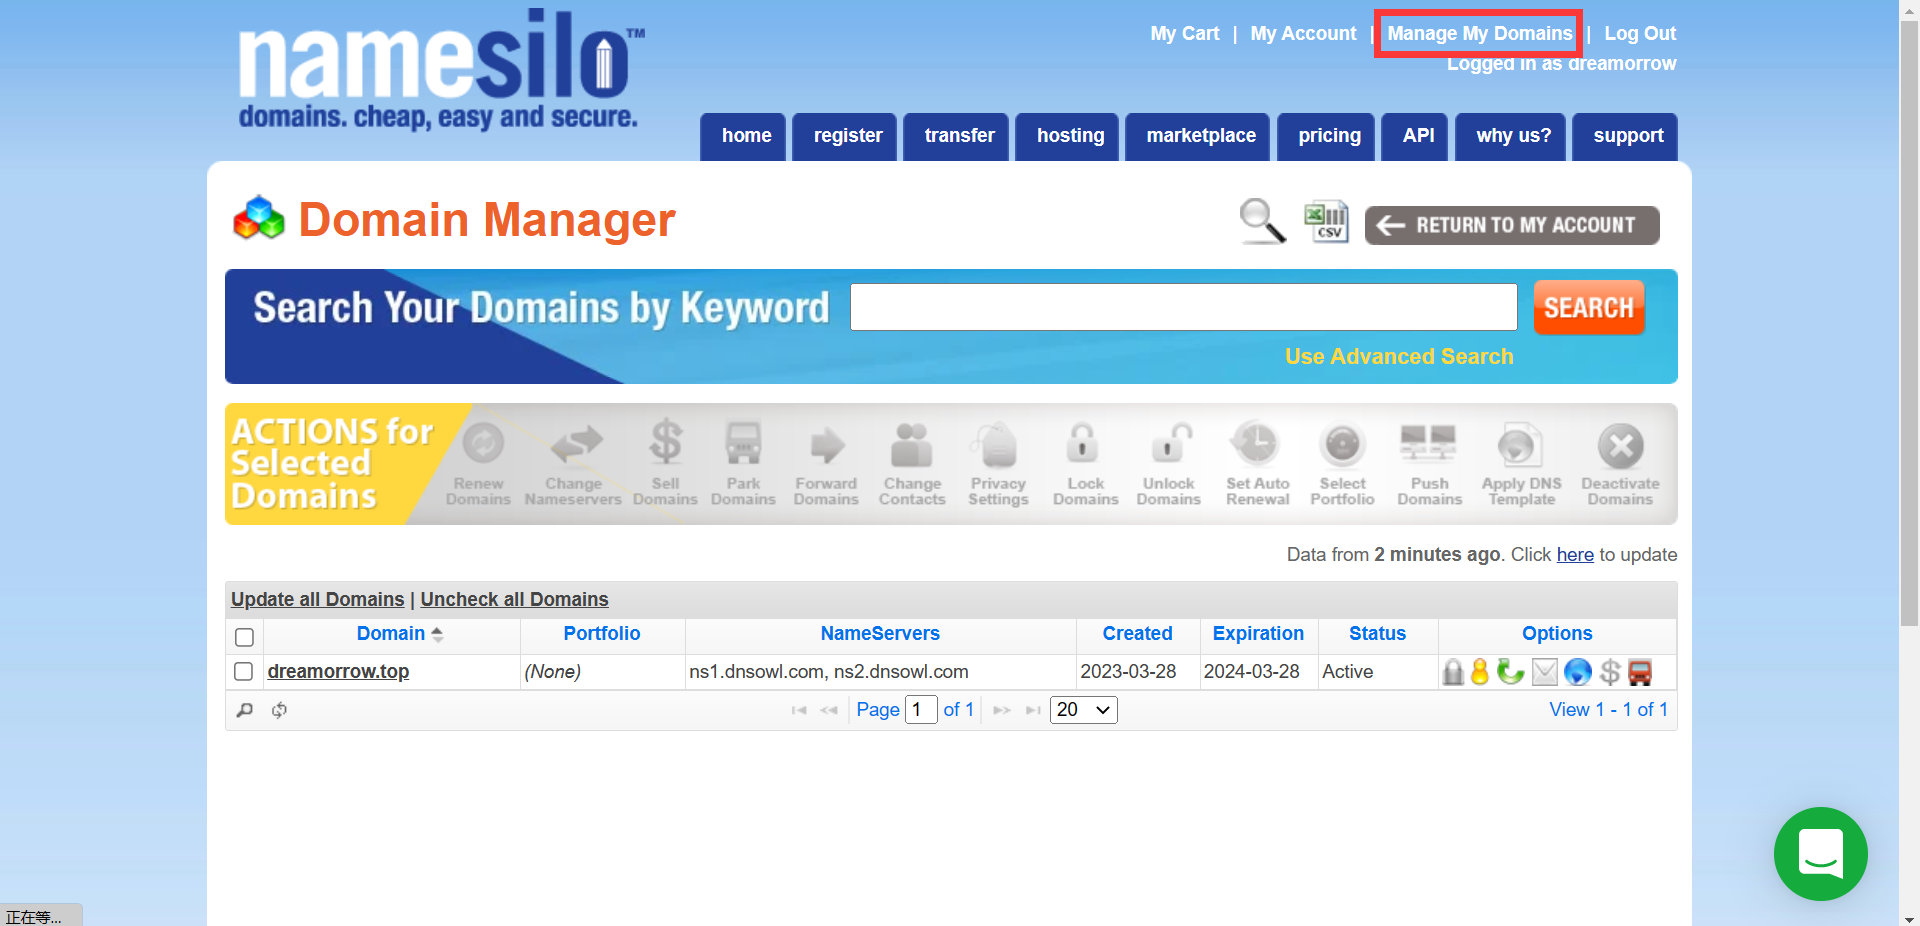Click the envelope email icon in Options
Screen dimensions: 1920x926
pyautogui.click(x=1545, y=672)
